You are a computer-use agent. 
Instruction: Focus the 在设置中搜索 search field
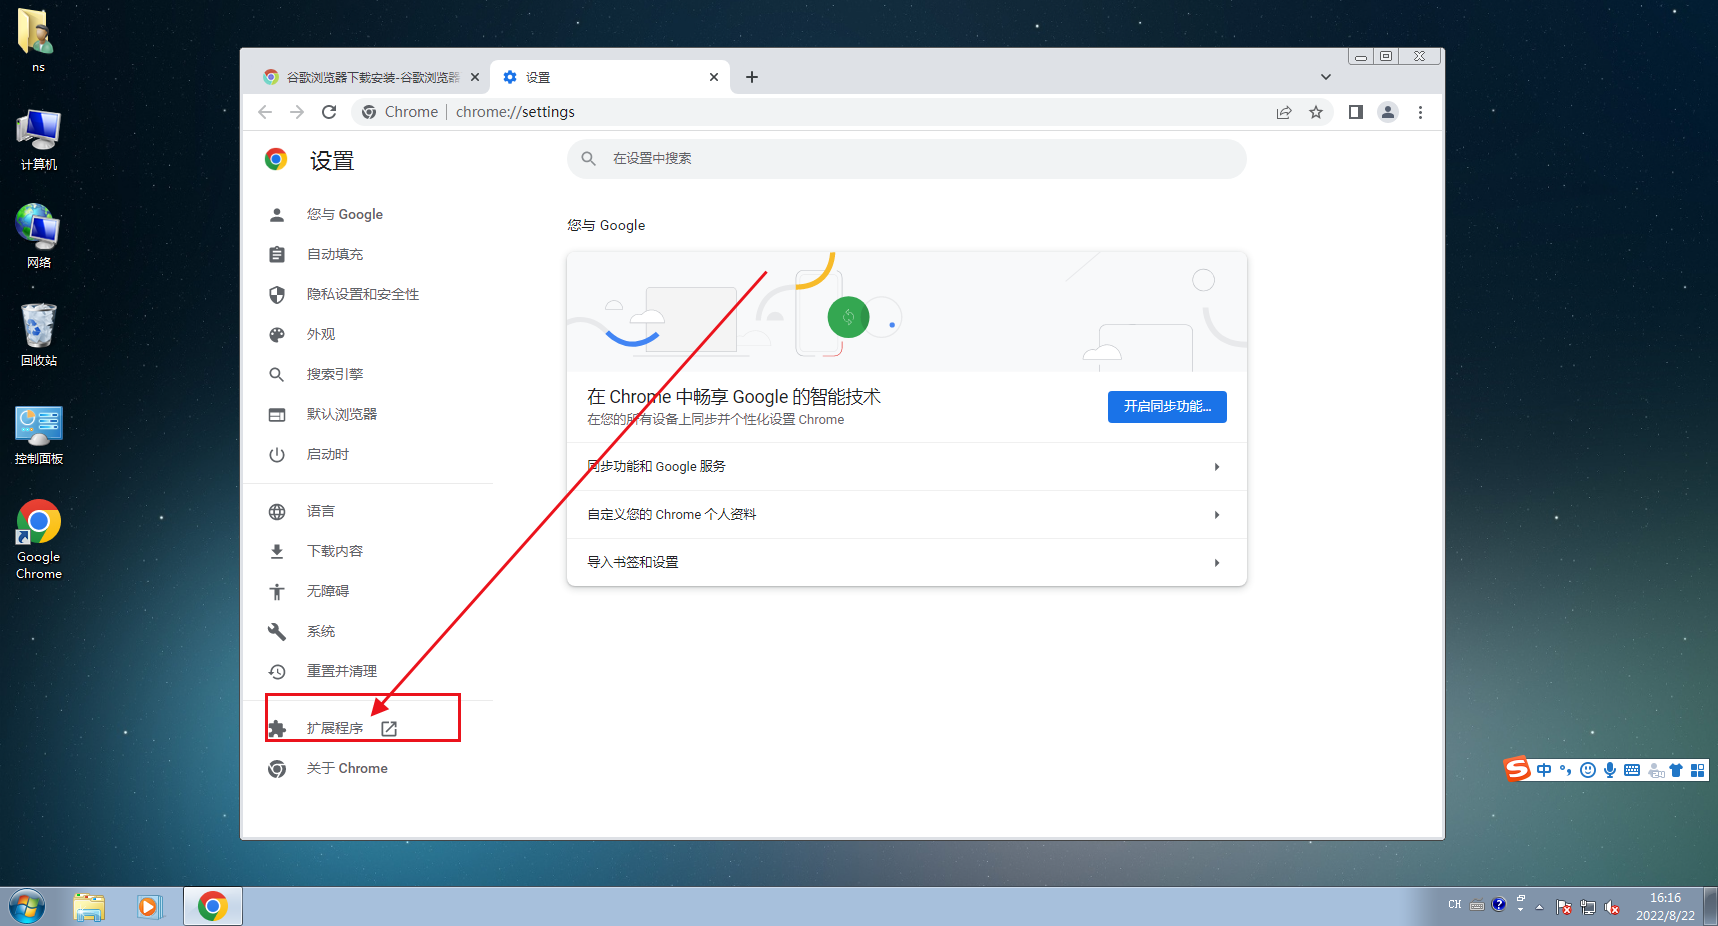[x=906, y=159]
